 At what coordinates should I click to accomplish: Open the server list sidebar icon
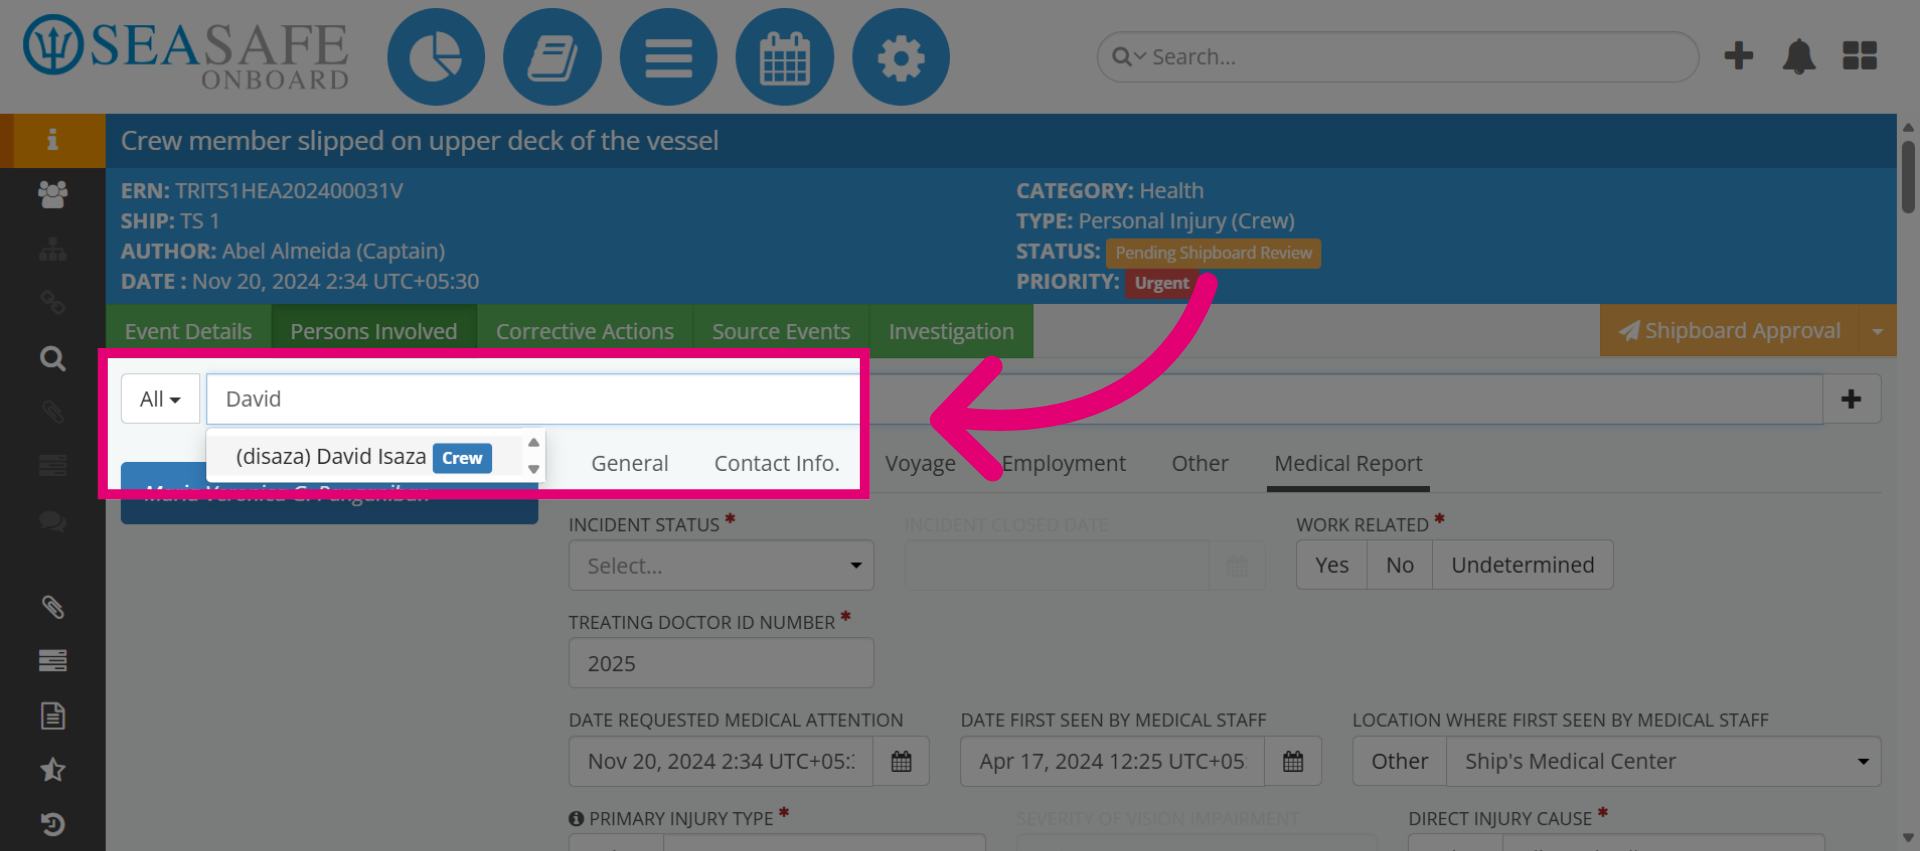click(52, 661)
